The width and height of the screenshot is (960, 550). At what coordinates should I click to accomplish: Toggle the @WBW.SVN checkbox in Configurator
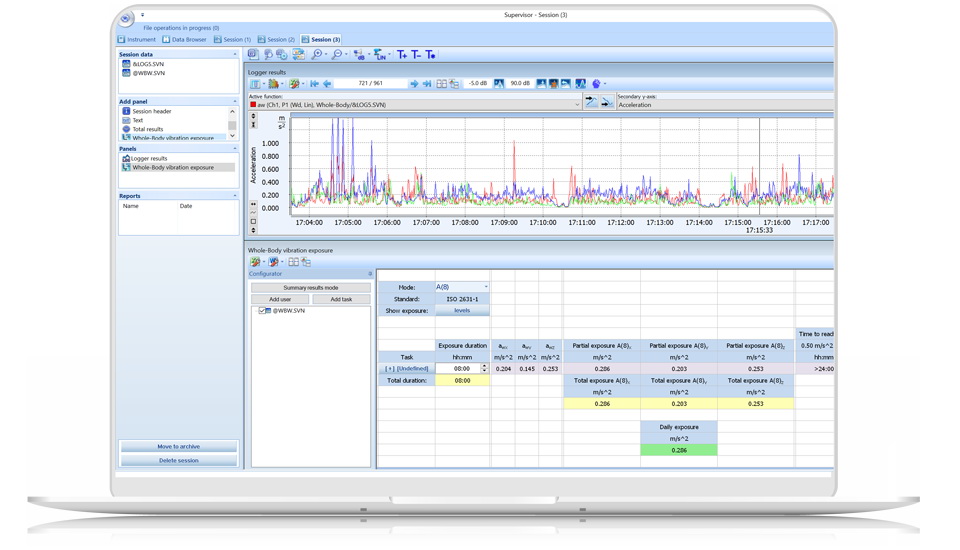(263, 311)
